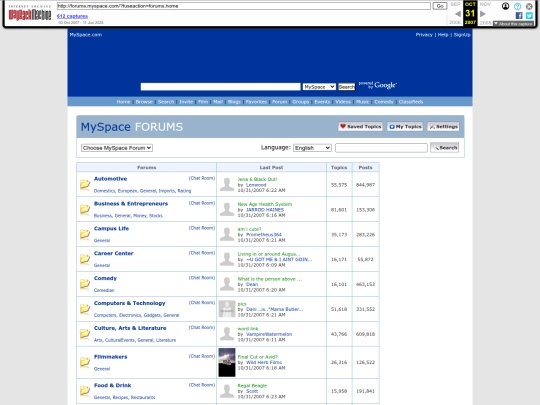Screen dimensions: 540x405
Task: View avatar in Computers & Technology last post
Action: (227, 309)
